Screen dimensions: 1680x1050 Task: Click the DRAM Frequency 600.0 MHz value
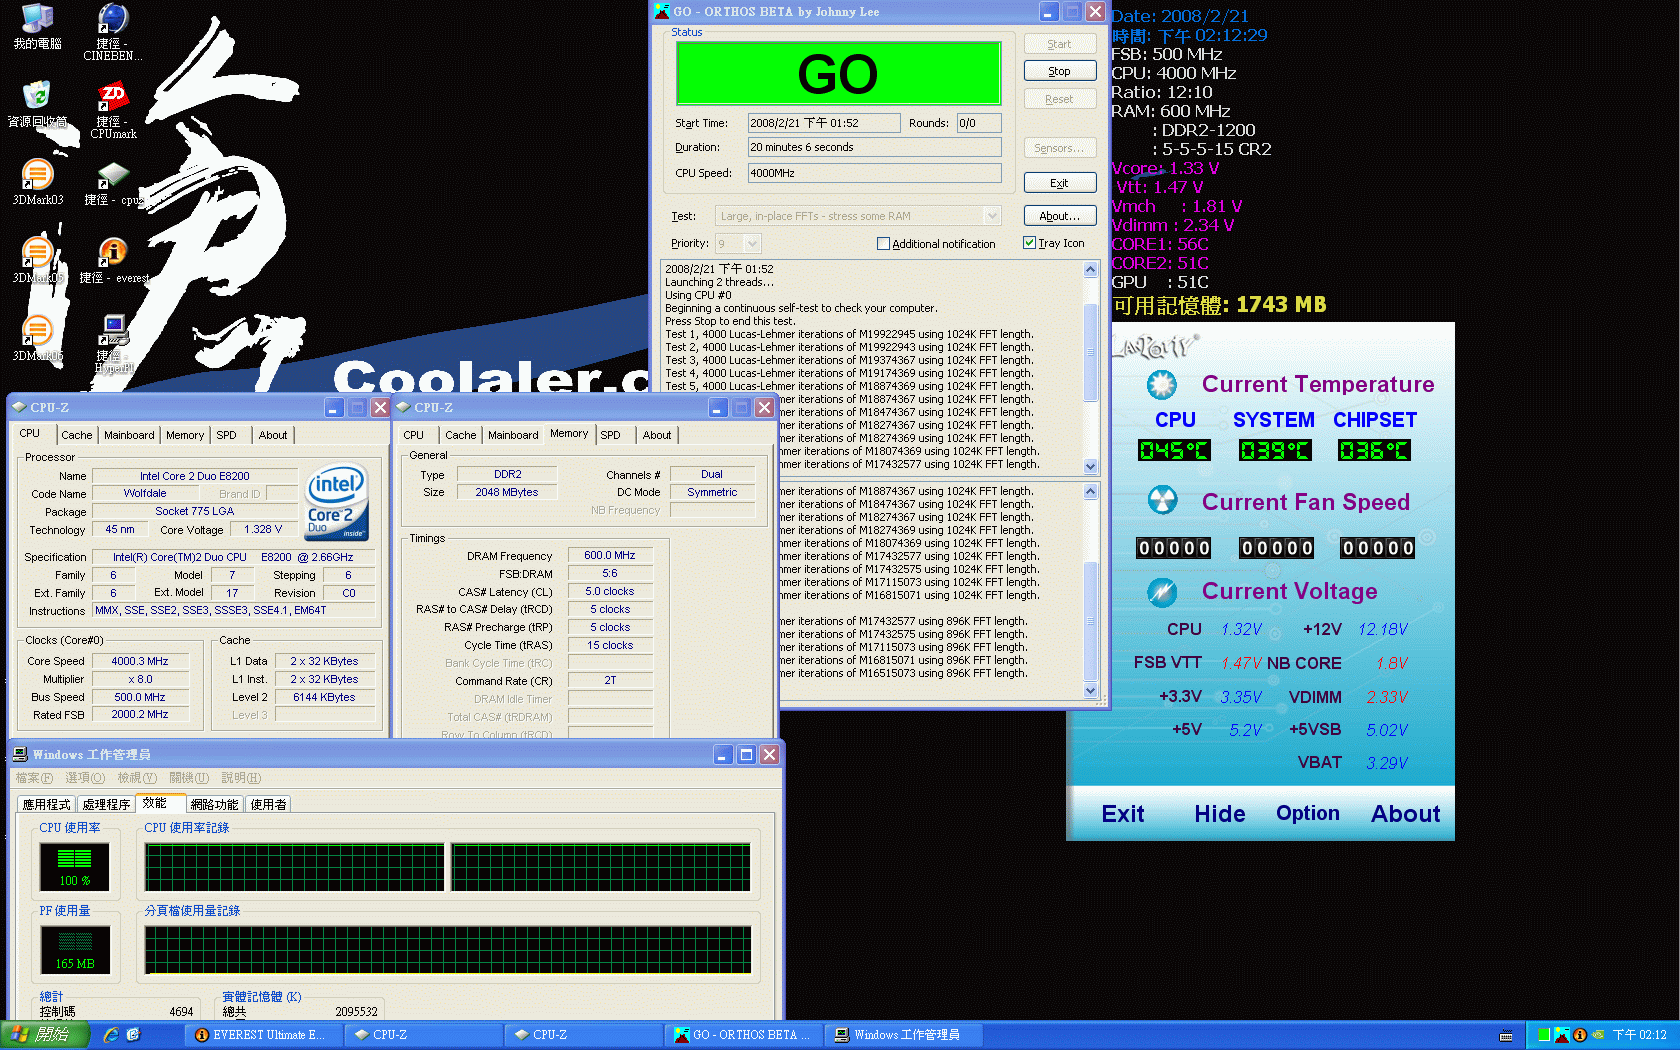click(x=610, y=555)
